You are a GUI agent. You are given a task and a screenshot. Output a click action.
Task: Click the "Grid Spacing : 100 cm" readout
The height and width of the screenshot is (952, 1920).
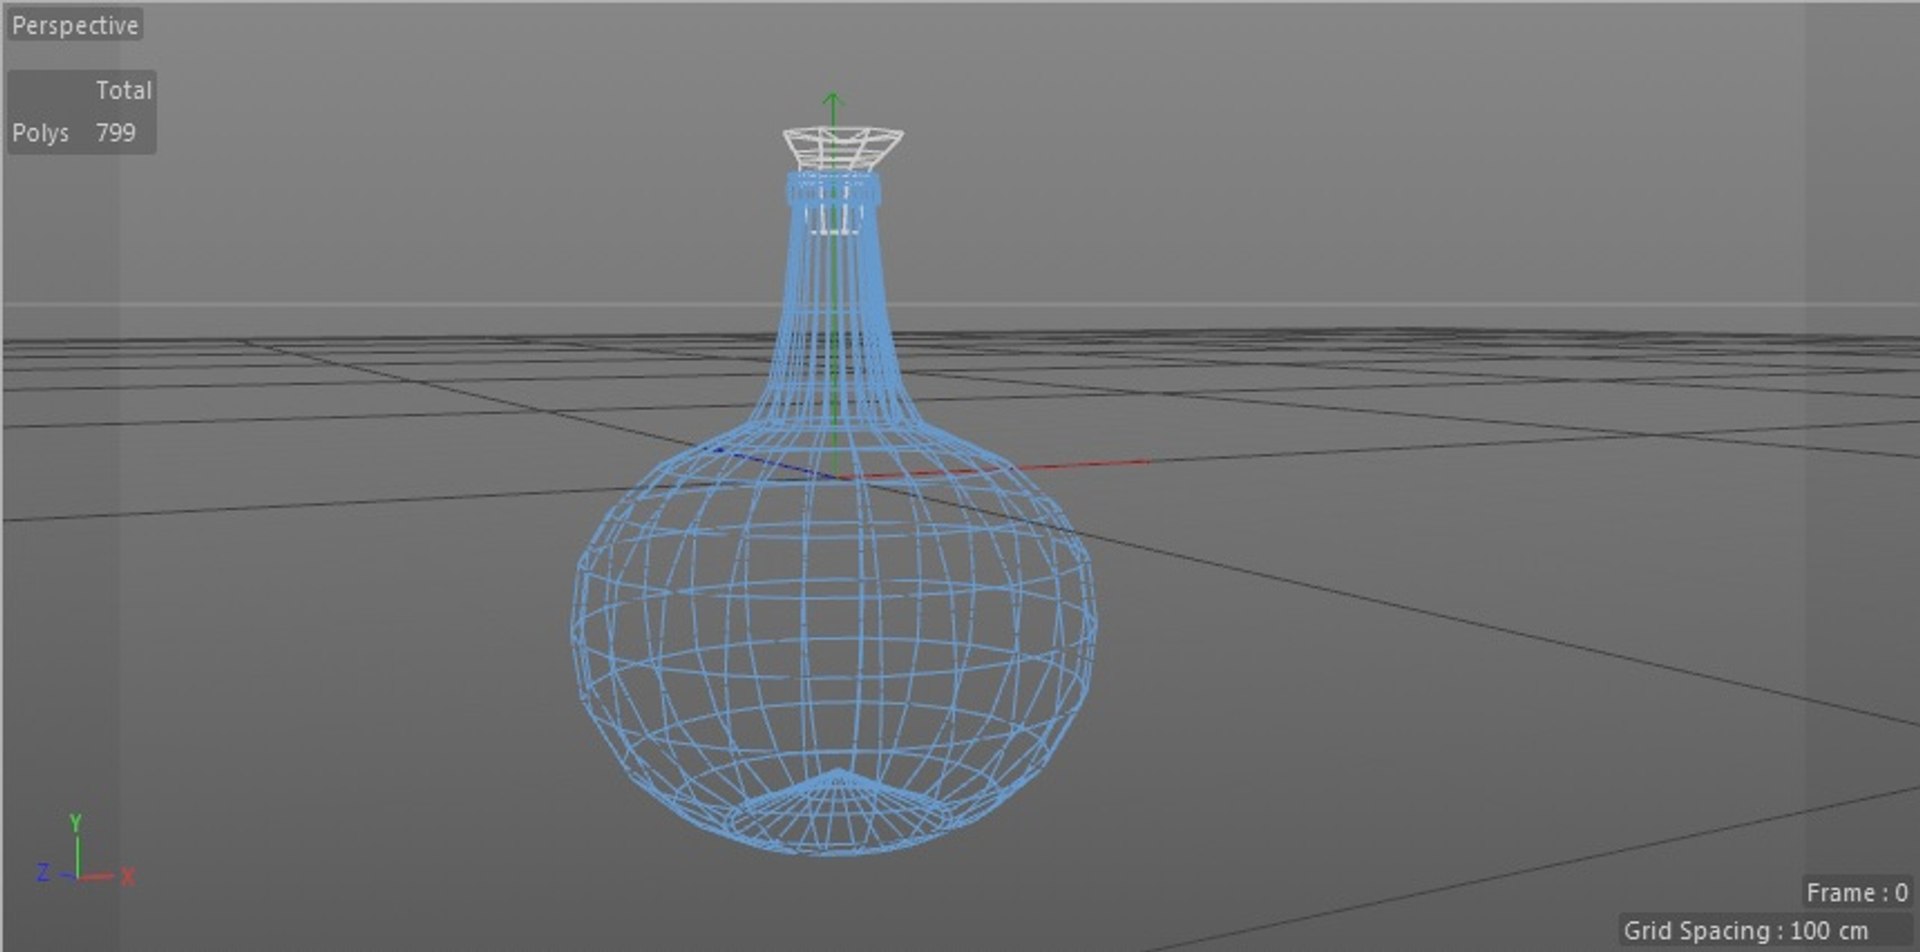(1746, 930)
